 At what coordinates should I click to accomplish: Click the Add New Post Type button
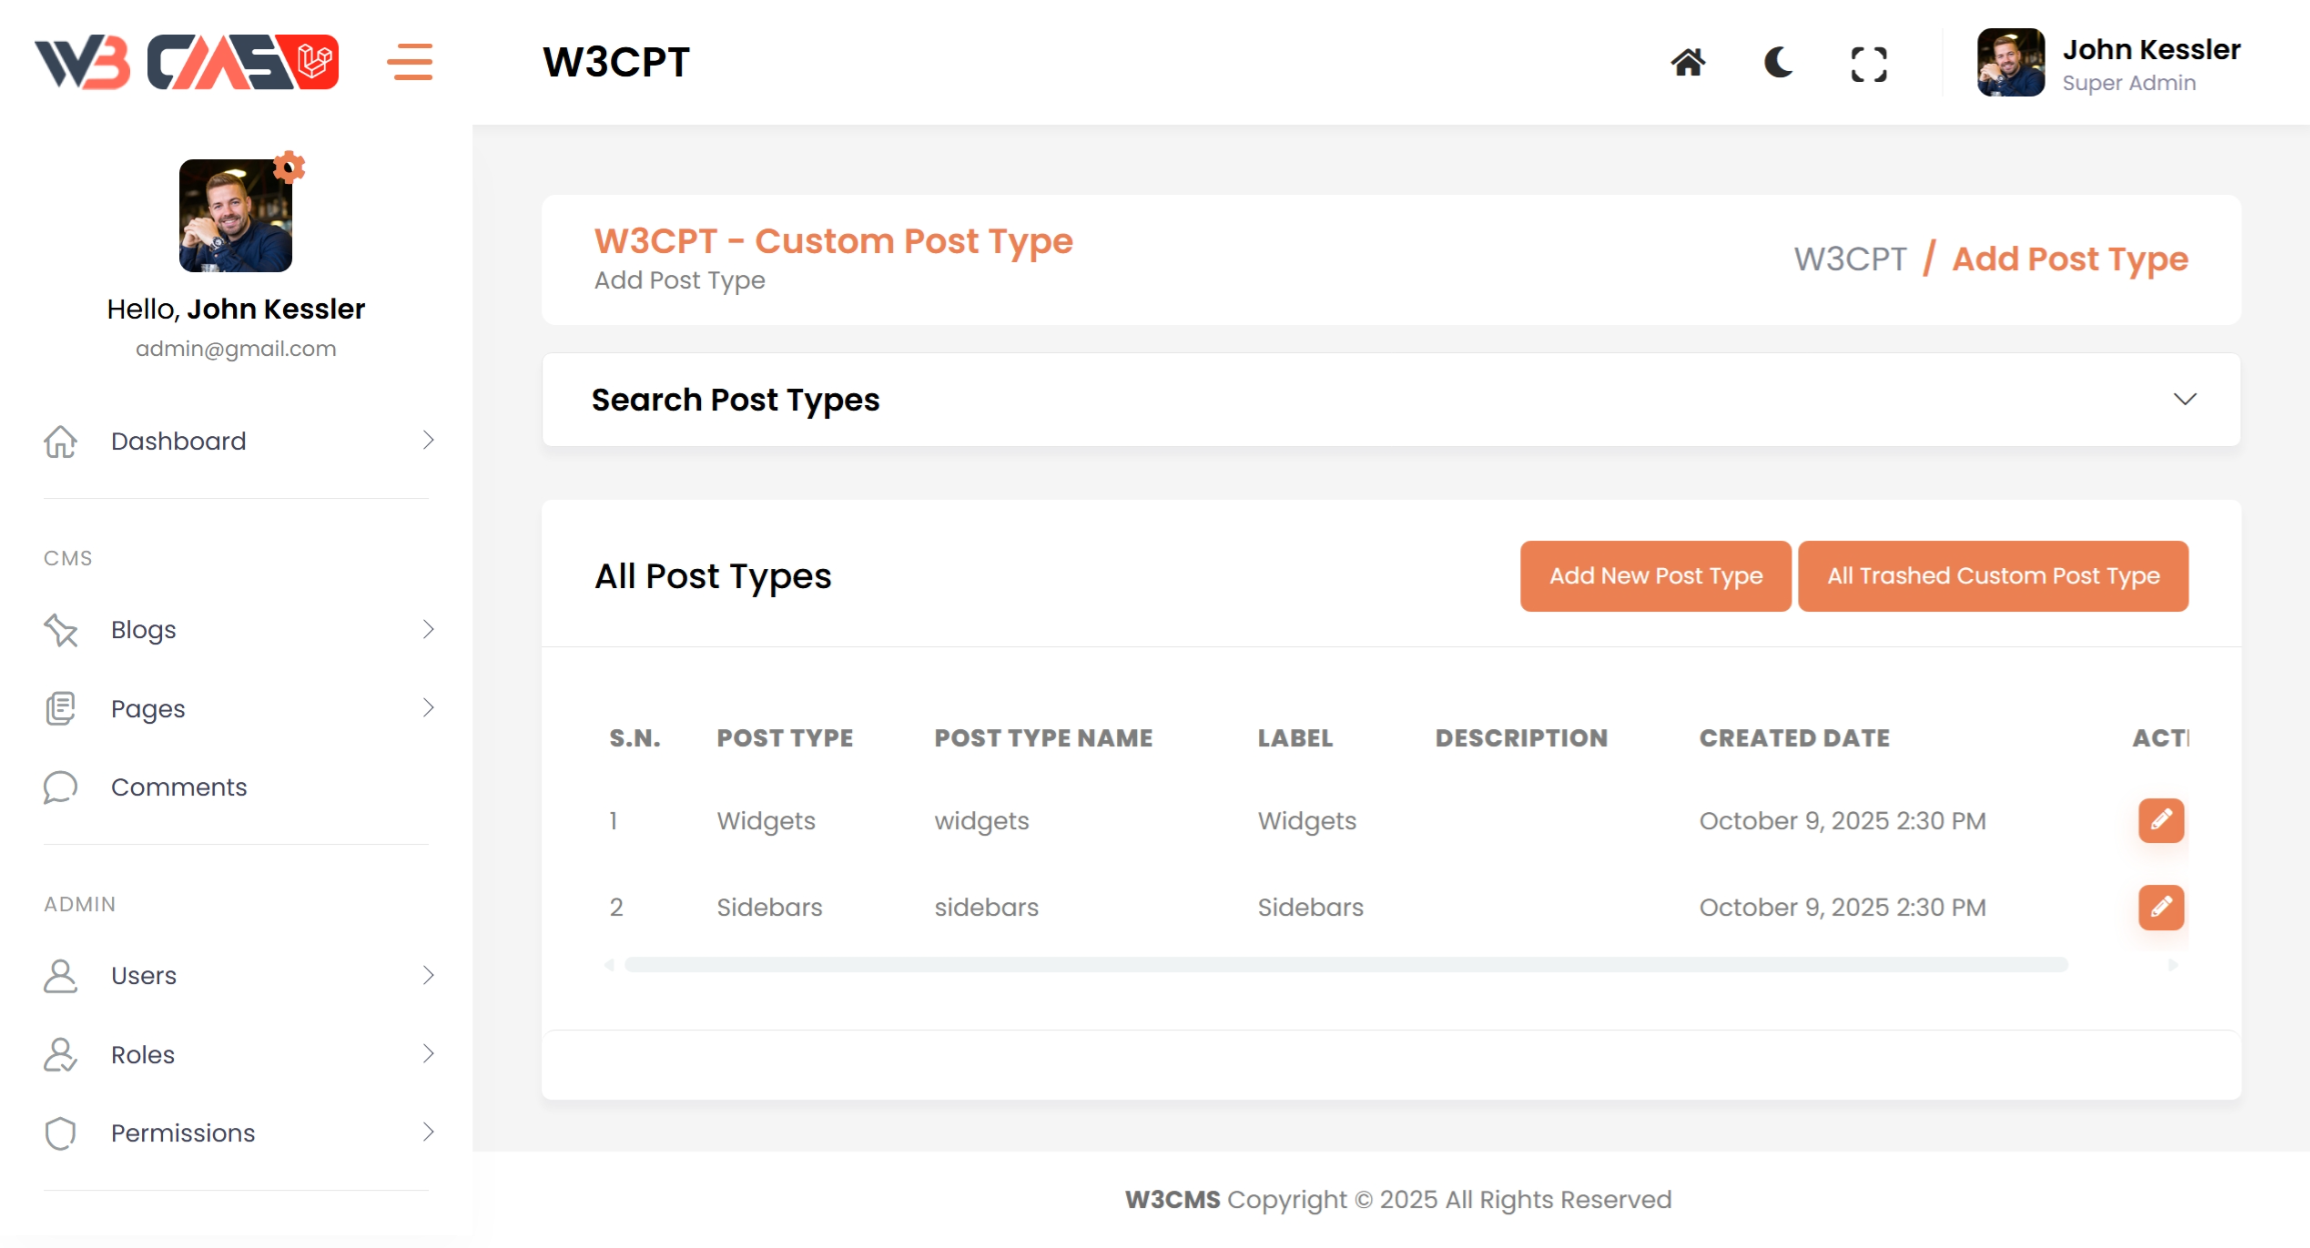pyautogui.click(x=1655, y=576)
